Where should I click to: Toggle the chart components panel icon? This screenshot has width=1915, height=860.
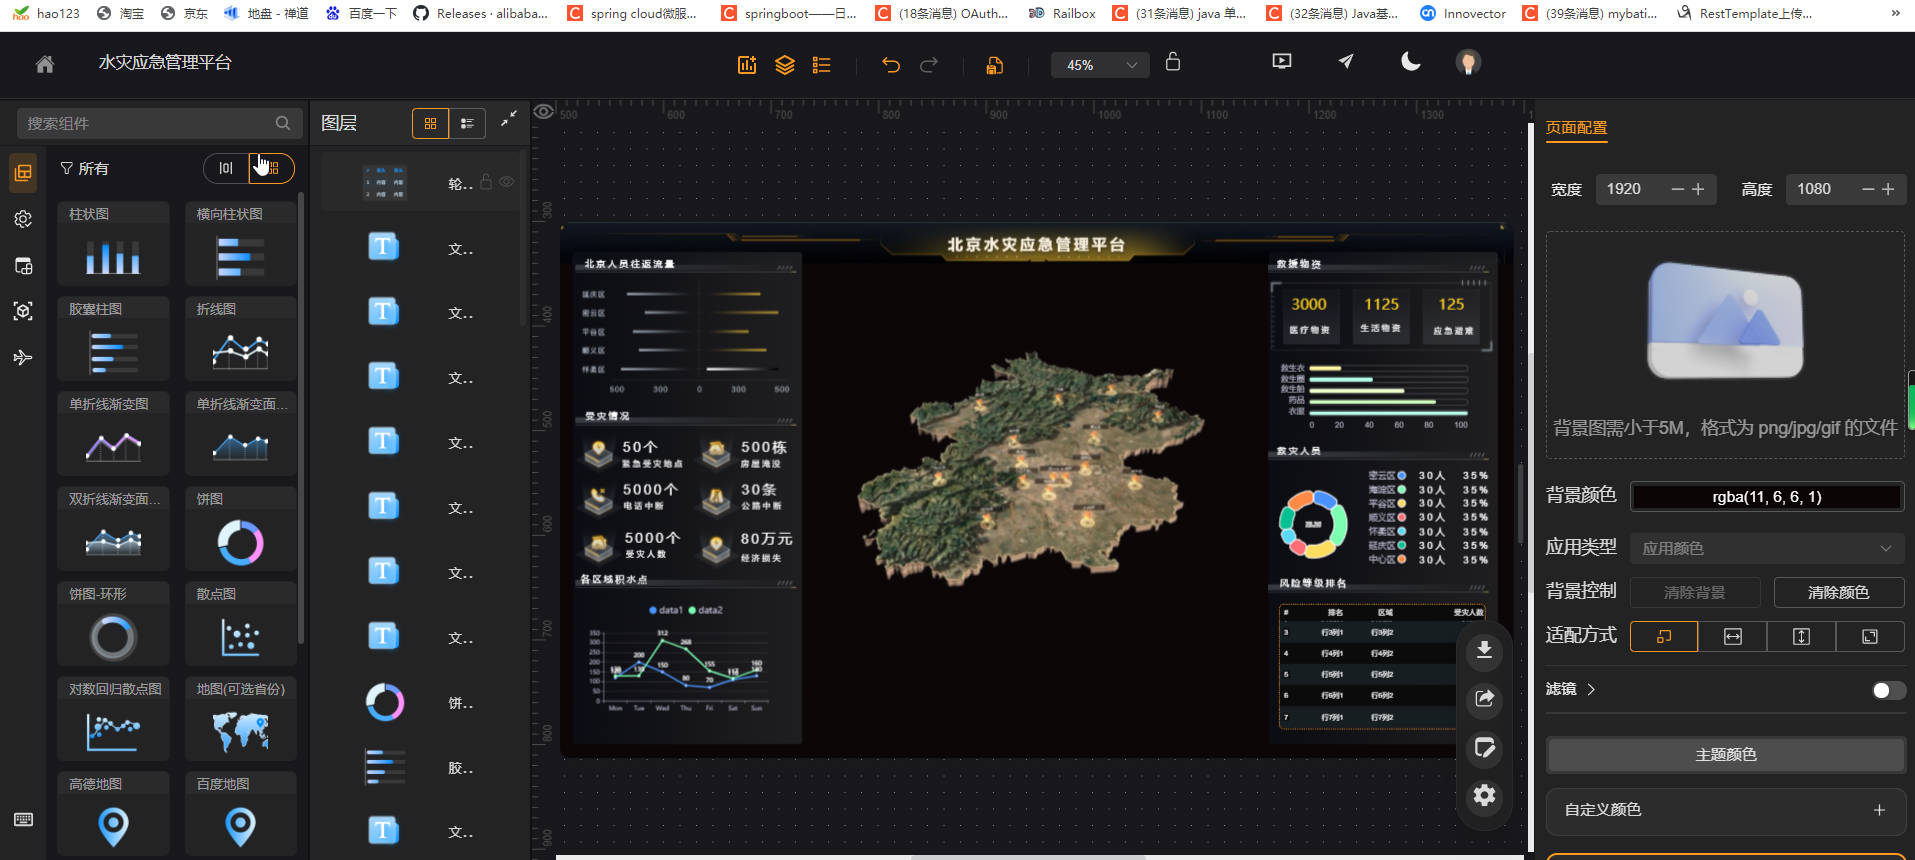[x=747, y=65]
